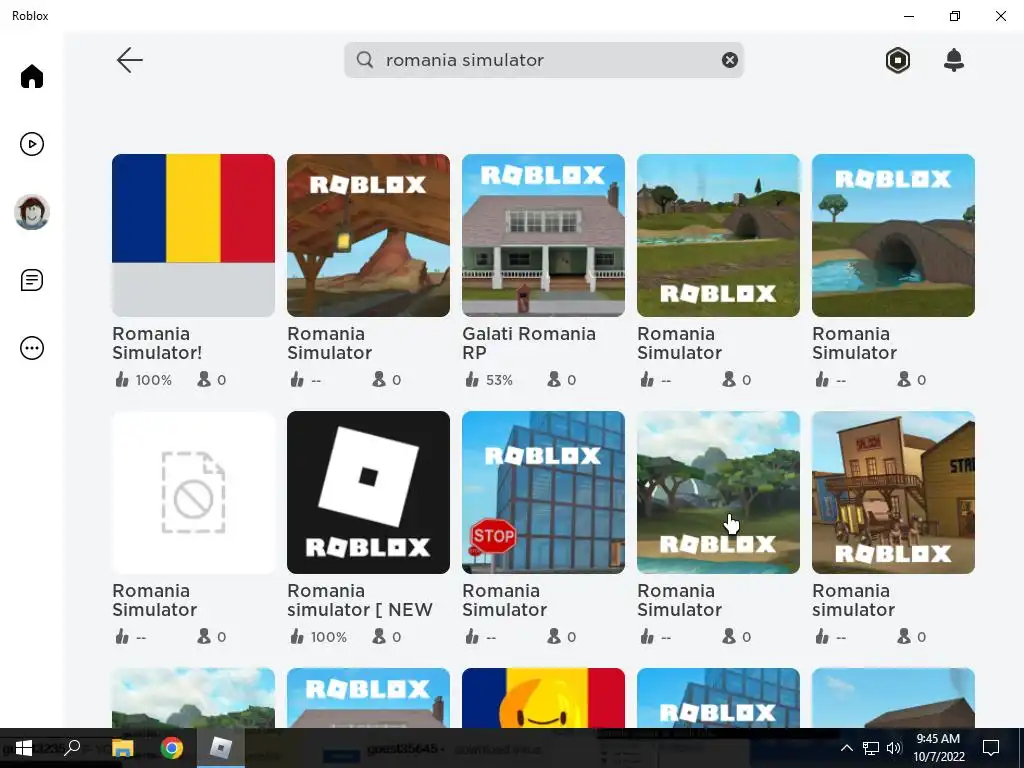Open the Romania flag game thumbnail

[x=193, y=235]
